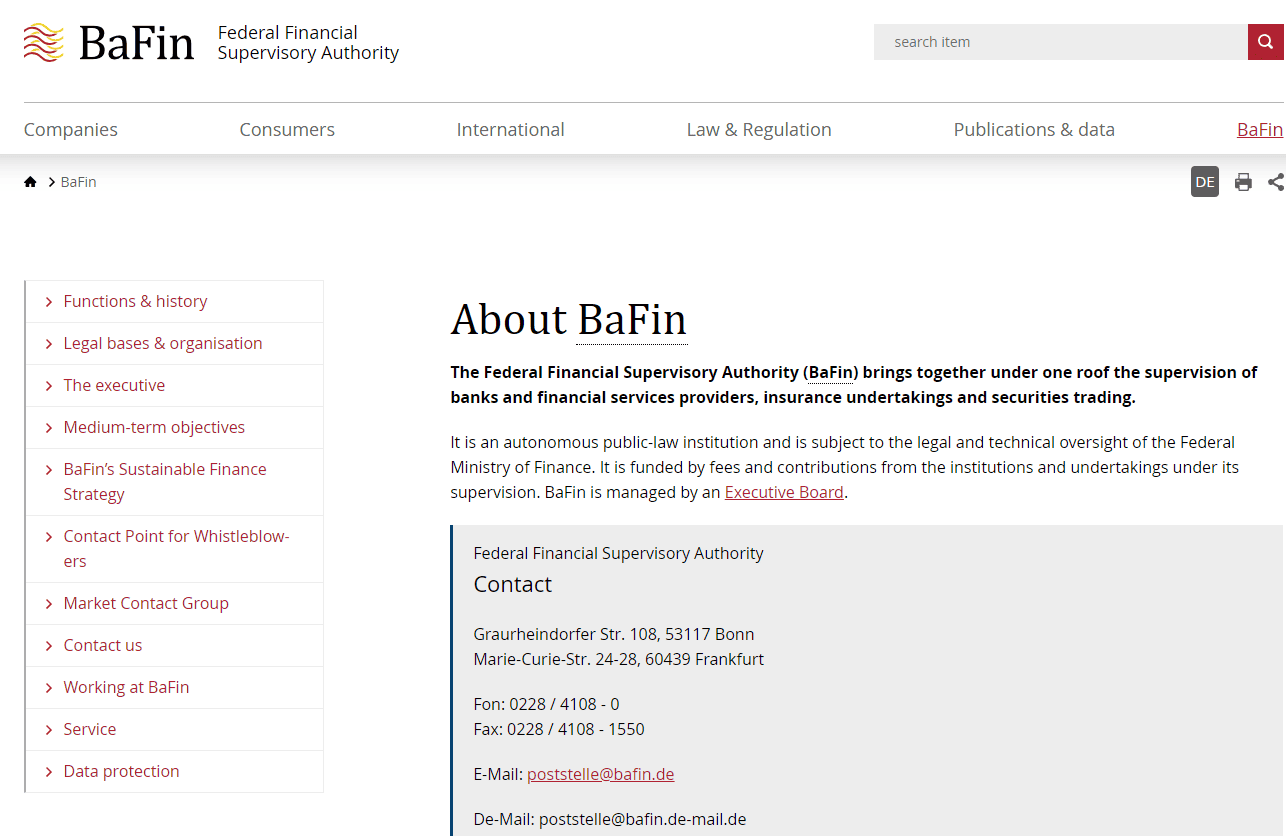The height and width of the screenshot is (836, 1286).
Task: Click the poststelle@bafin.de email link
Action: pos(600,774)
